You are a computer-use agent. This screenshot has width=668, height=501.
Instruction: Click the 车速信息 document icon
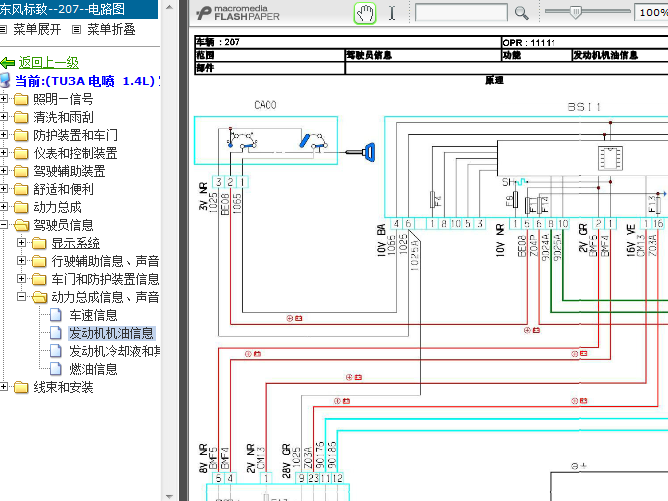point(56,315)
